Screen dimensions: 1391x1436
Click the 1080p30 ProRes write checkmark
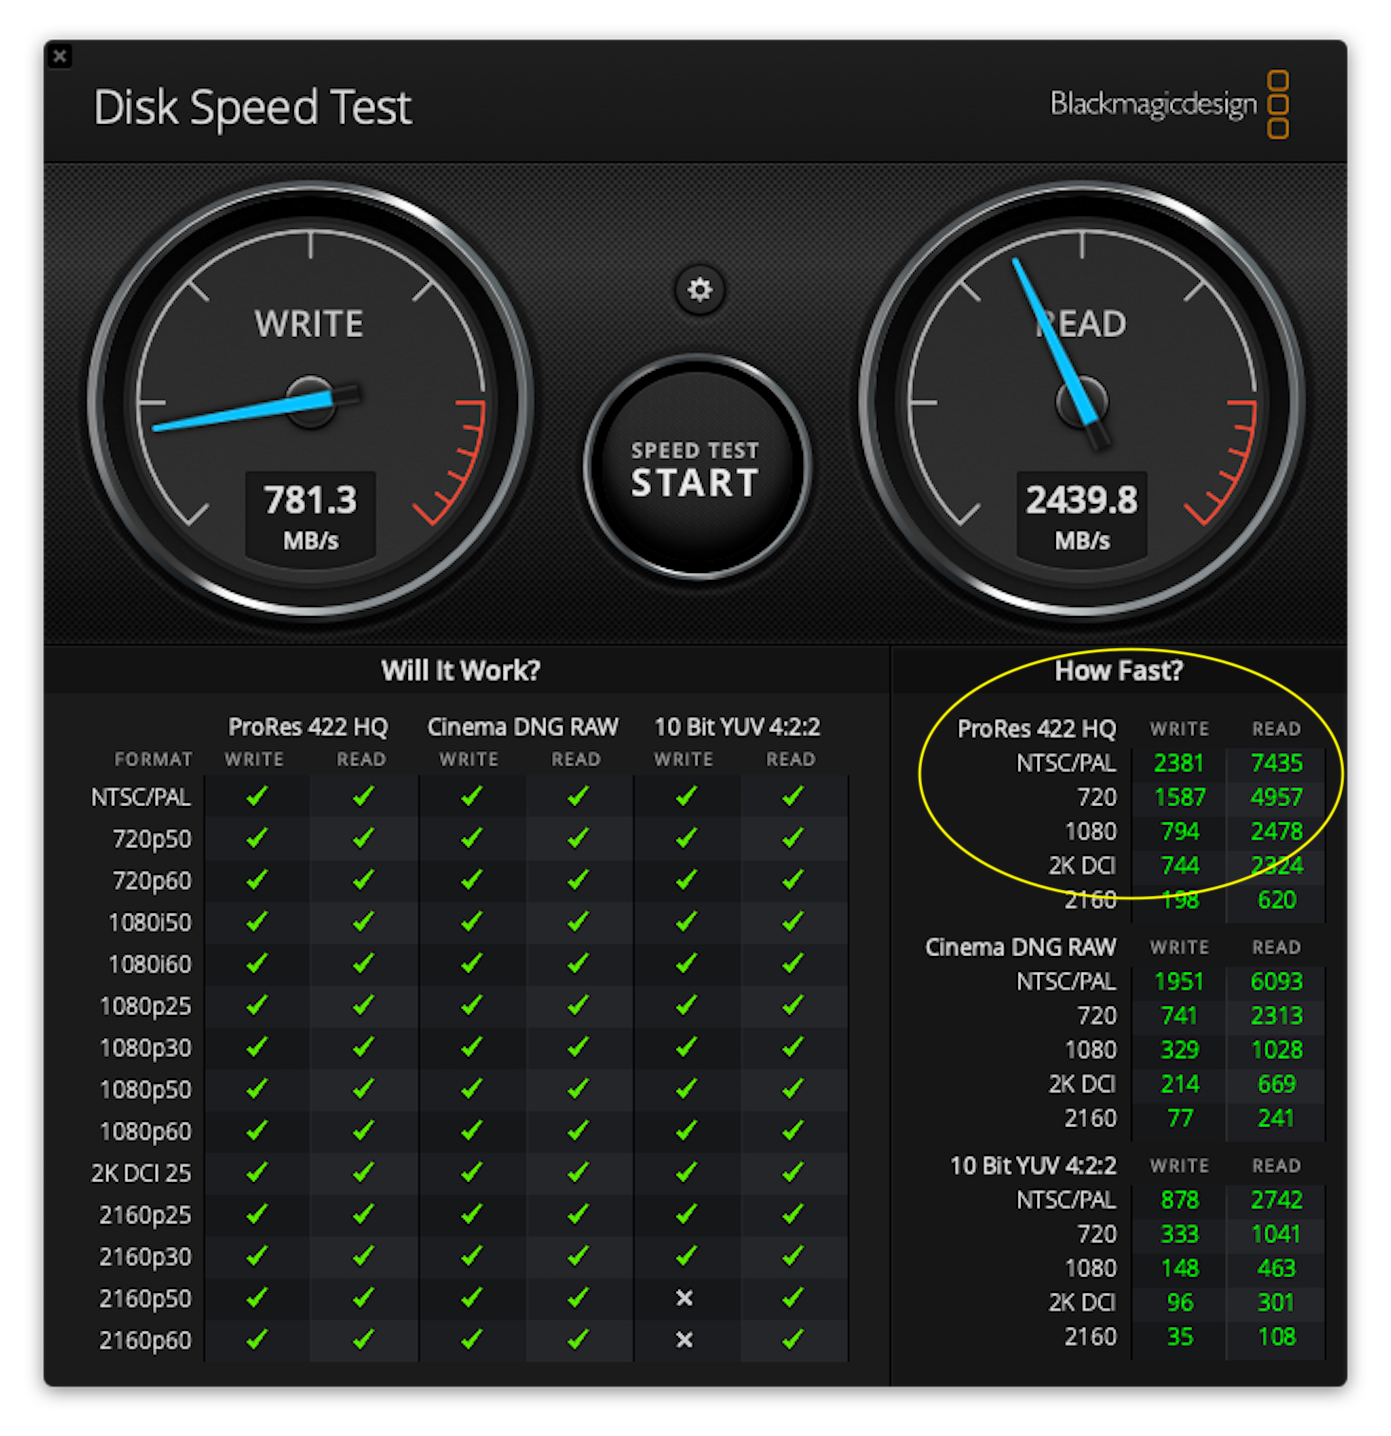[x=257, y=1048]
